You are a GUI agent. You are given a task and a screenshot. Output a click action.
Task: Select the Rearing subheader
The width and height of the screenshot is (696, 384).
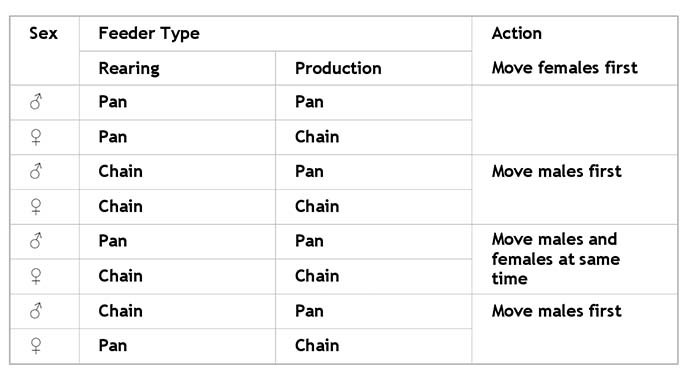coord(129,68)
